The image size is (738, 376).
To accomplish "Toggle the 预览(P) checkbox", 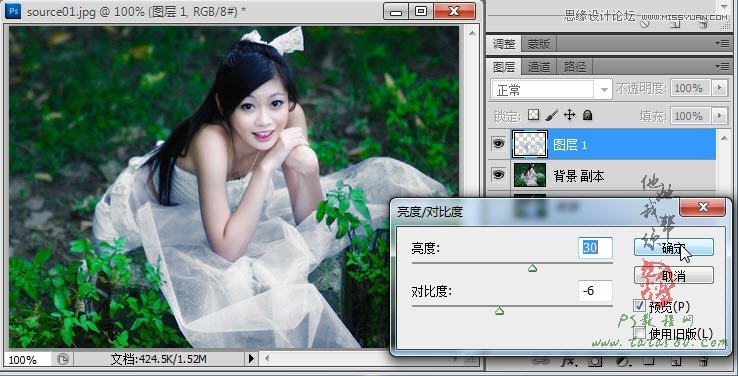I will coord(639,306).
